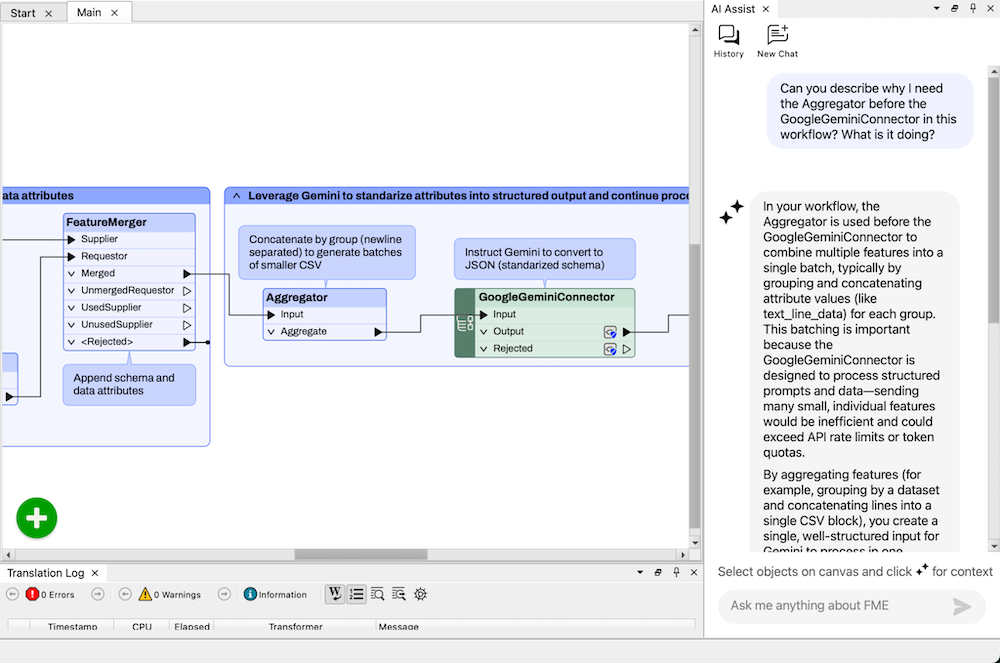Open AI Assist chat History

click(728, 41)
